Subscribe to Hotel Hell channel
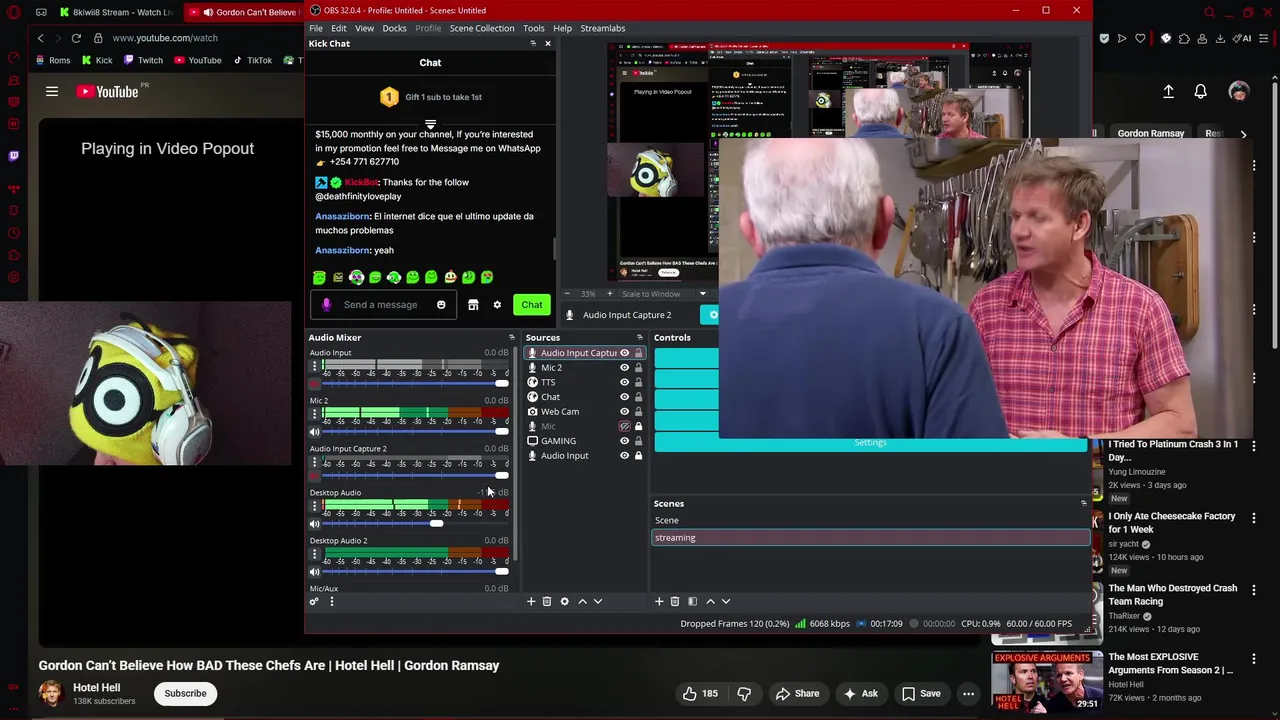 (185, 693)
